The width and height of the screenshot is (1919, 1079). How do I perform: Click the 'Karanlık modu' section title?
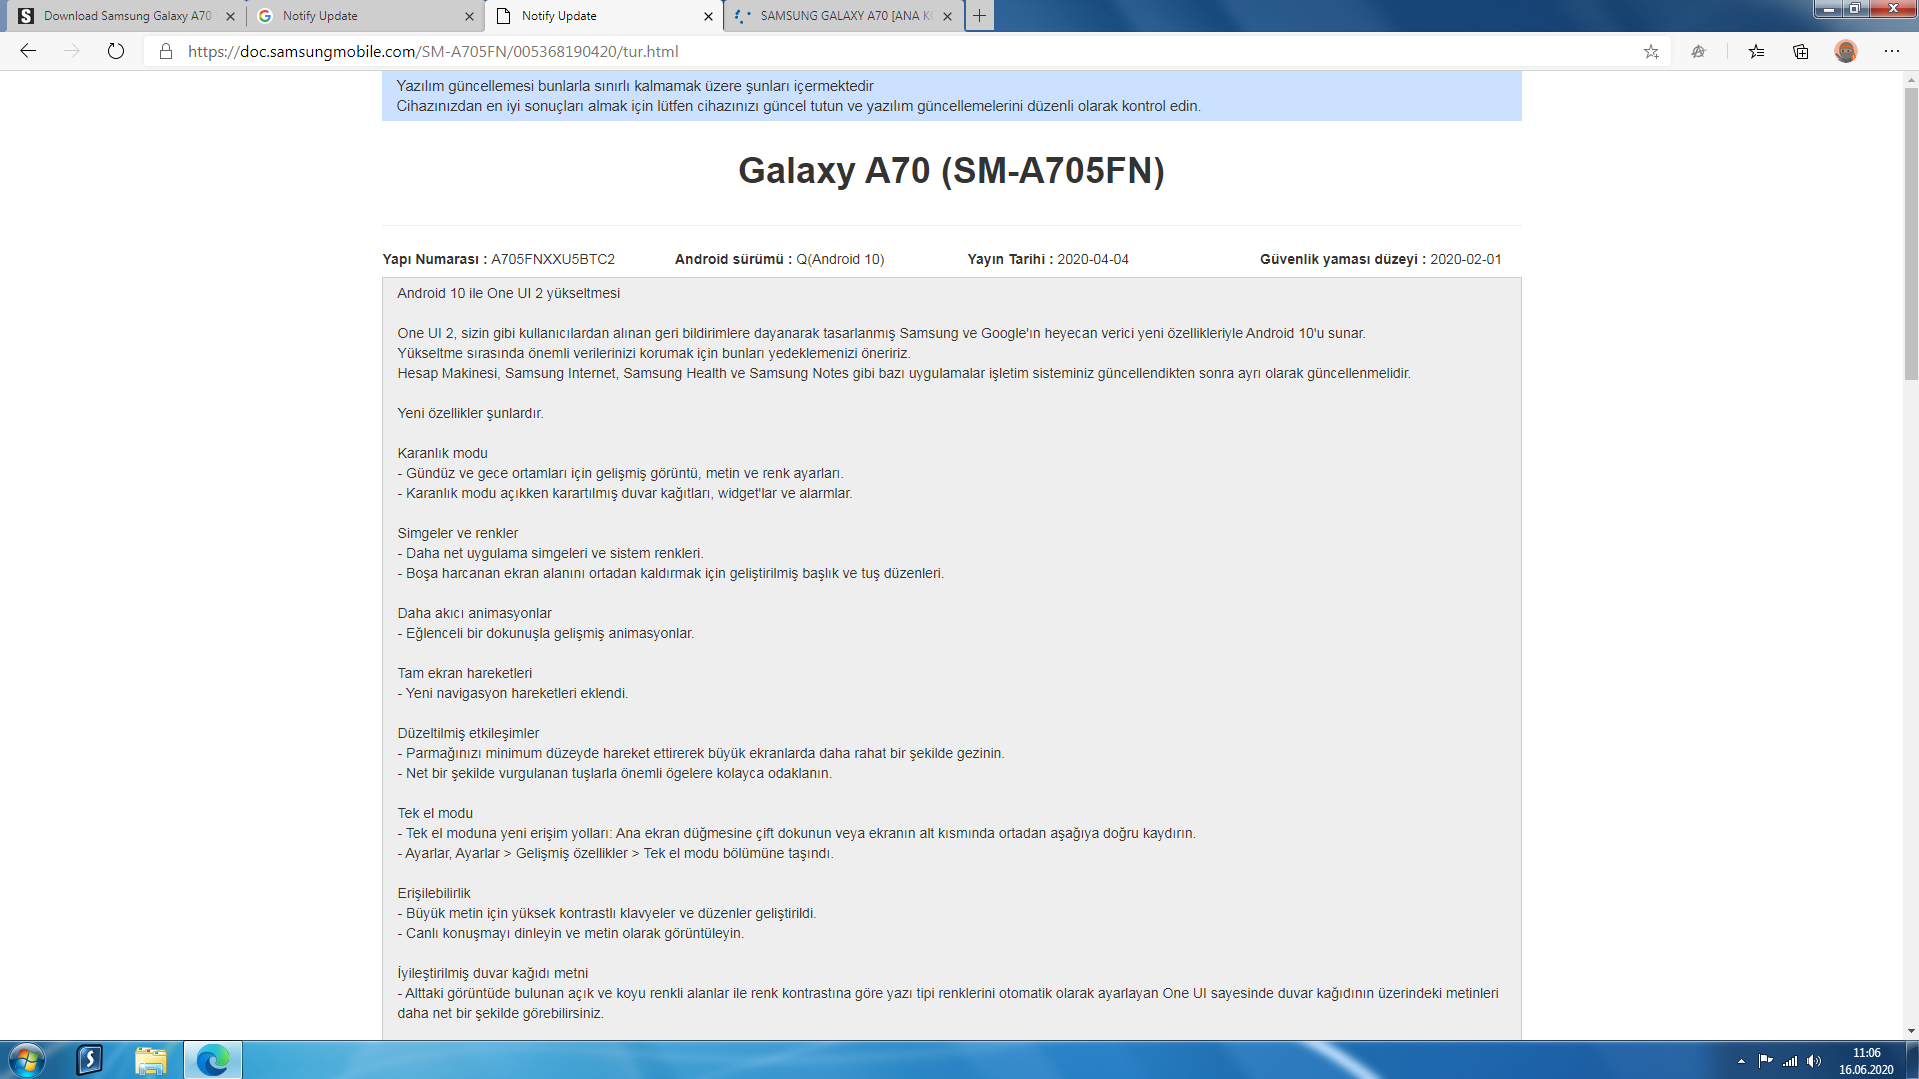(442, 453)
